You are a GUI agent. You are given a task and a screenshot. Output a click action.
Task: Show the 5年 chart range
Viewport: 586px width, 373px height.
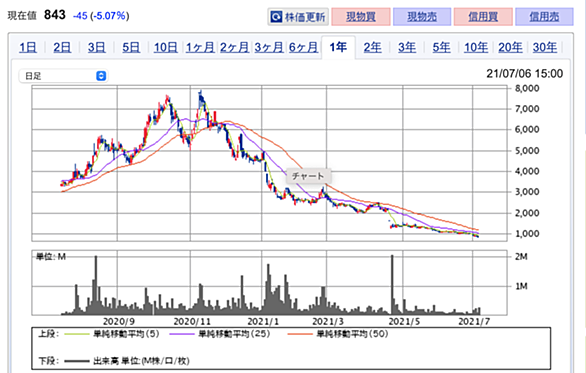(x=441, y=47)
